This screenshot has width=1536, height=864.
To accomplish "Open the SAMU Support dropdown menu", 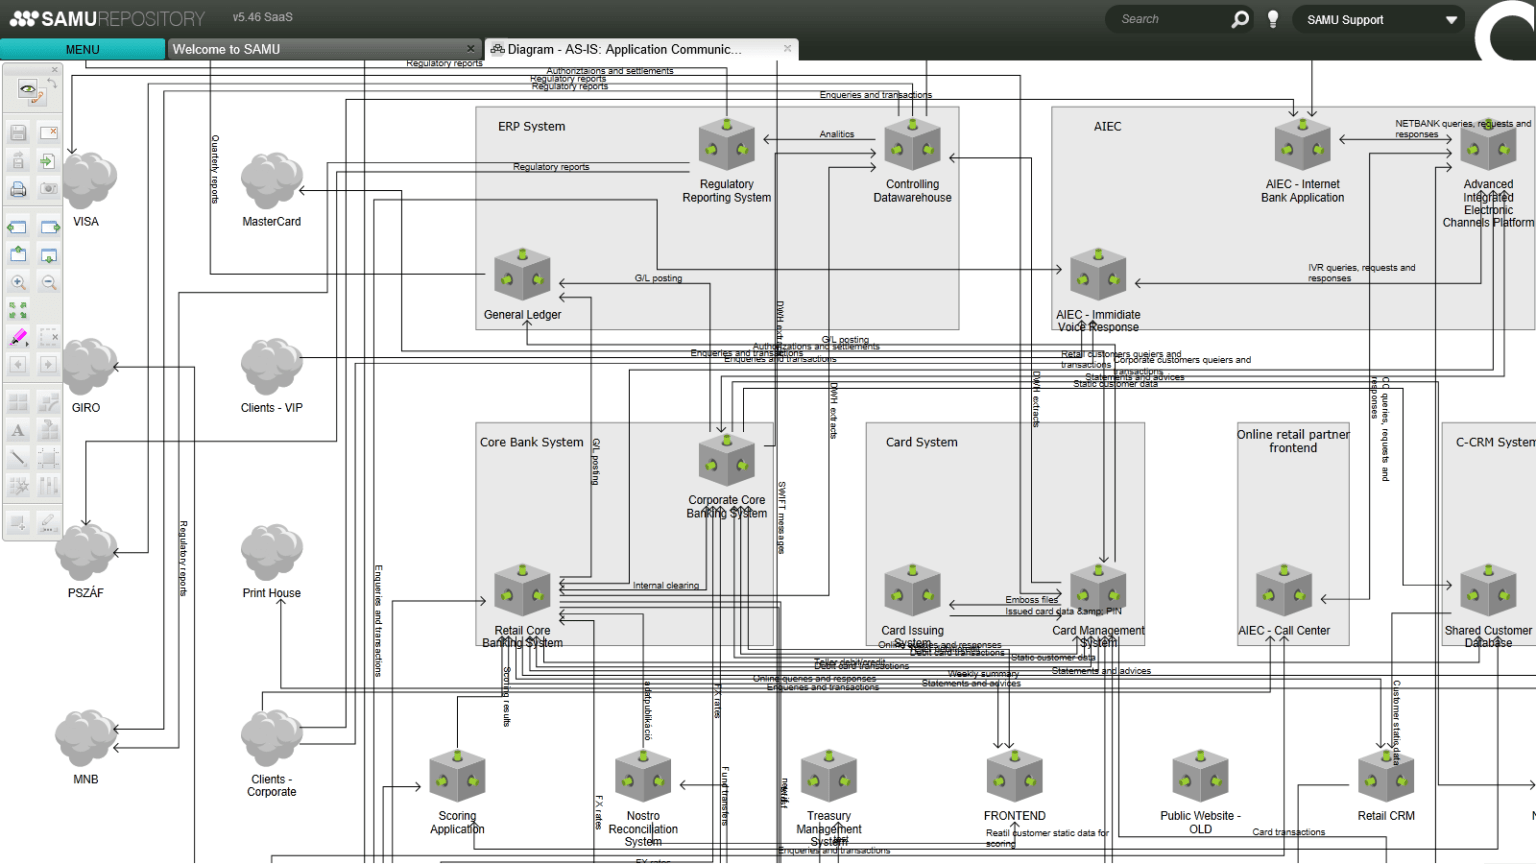I will [x=1378, y=19].
